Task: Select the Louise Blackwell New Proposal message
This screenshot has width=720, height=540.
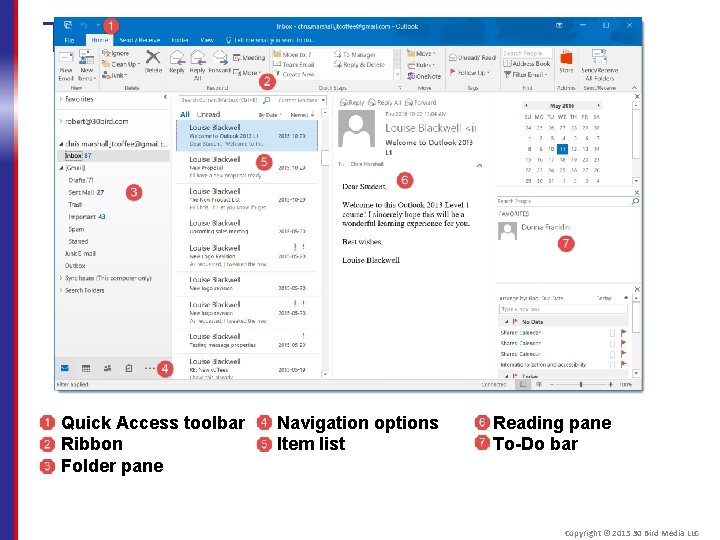Action: [x=247, y=167]
